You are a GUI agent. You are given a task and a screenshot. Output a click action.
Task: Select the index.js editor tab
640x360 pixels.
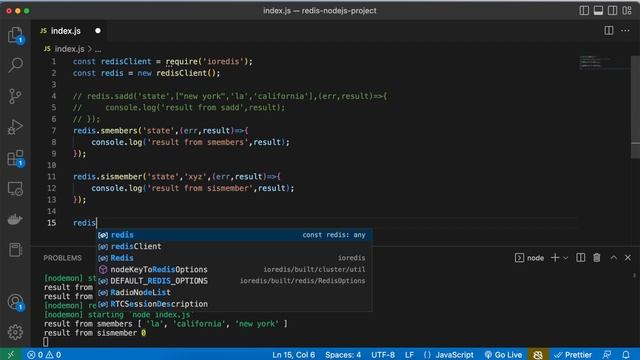[x=65, y=31]
